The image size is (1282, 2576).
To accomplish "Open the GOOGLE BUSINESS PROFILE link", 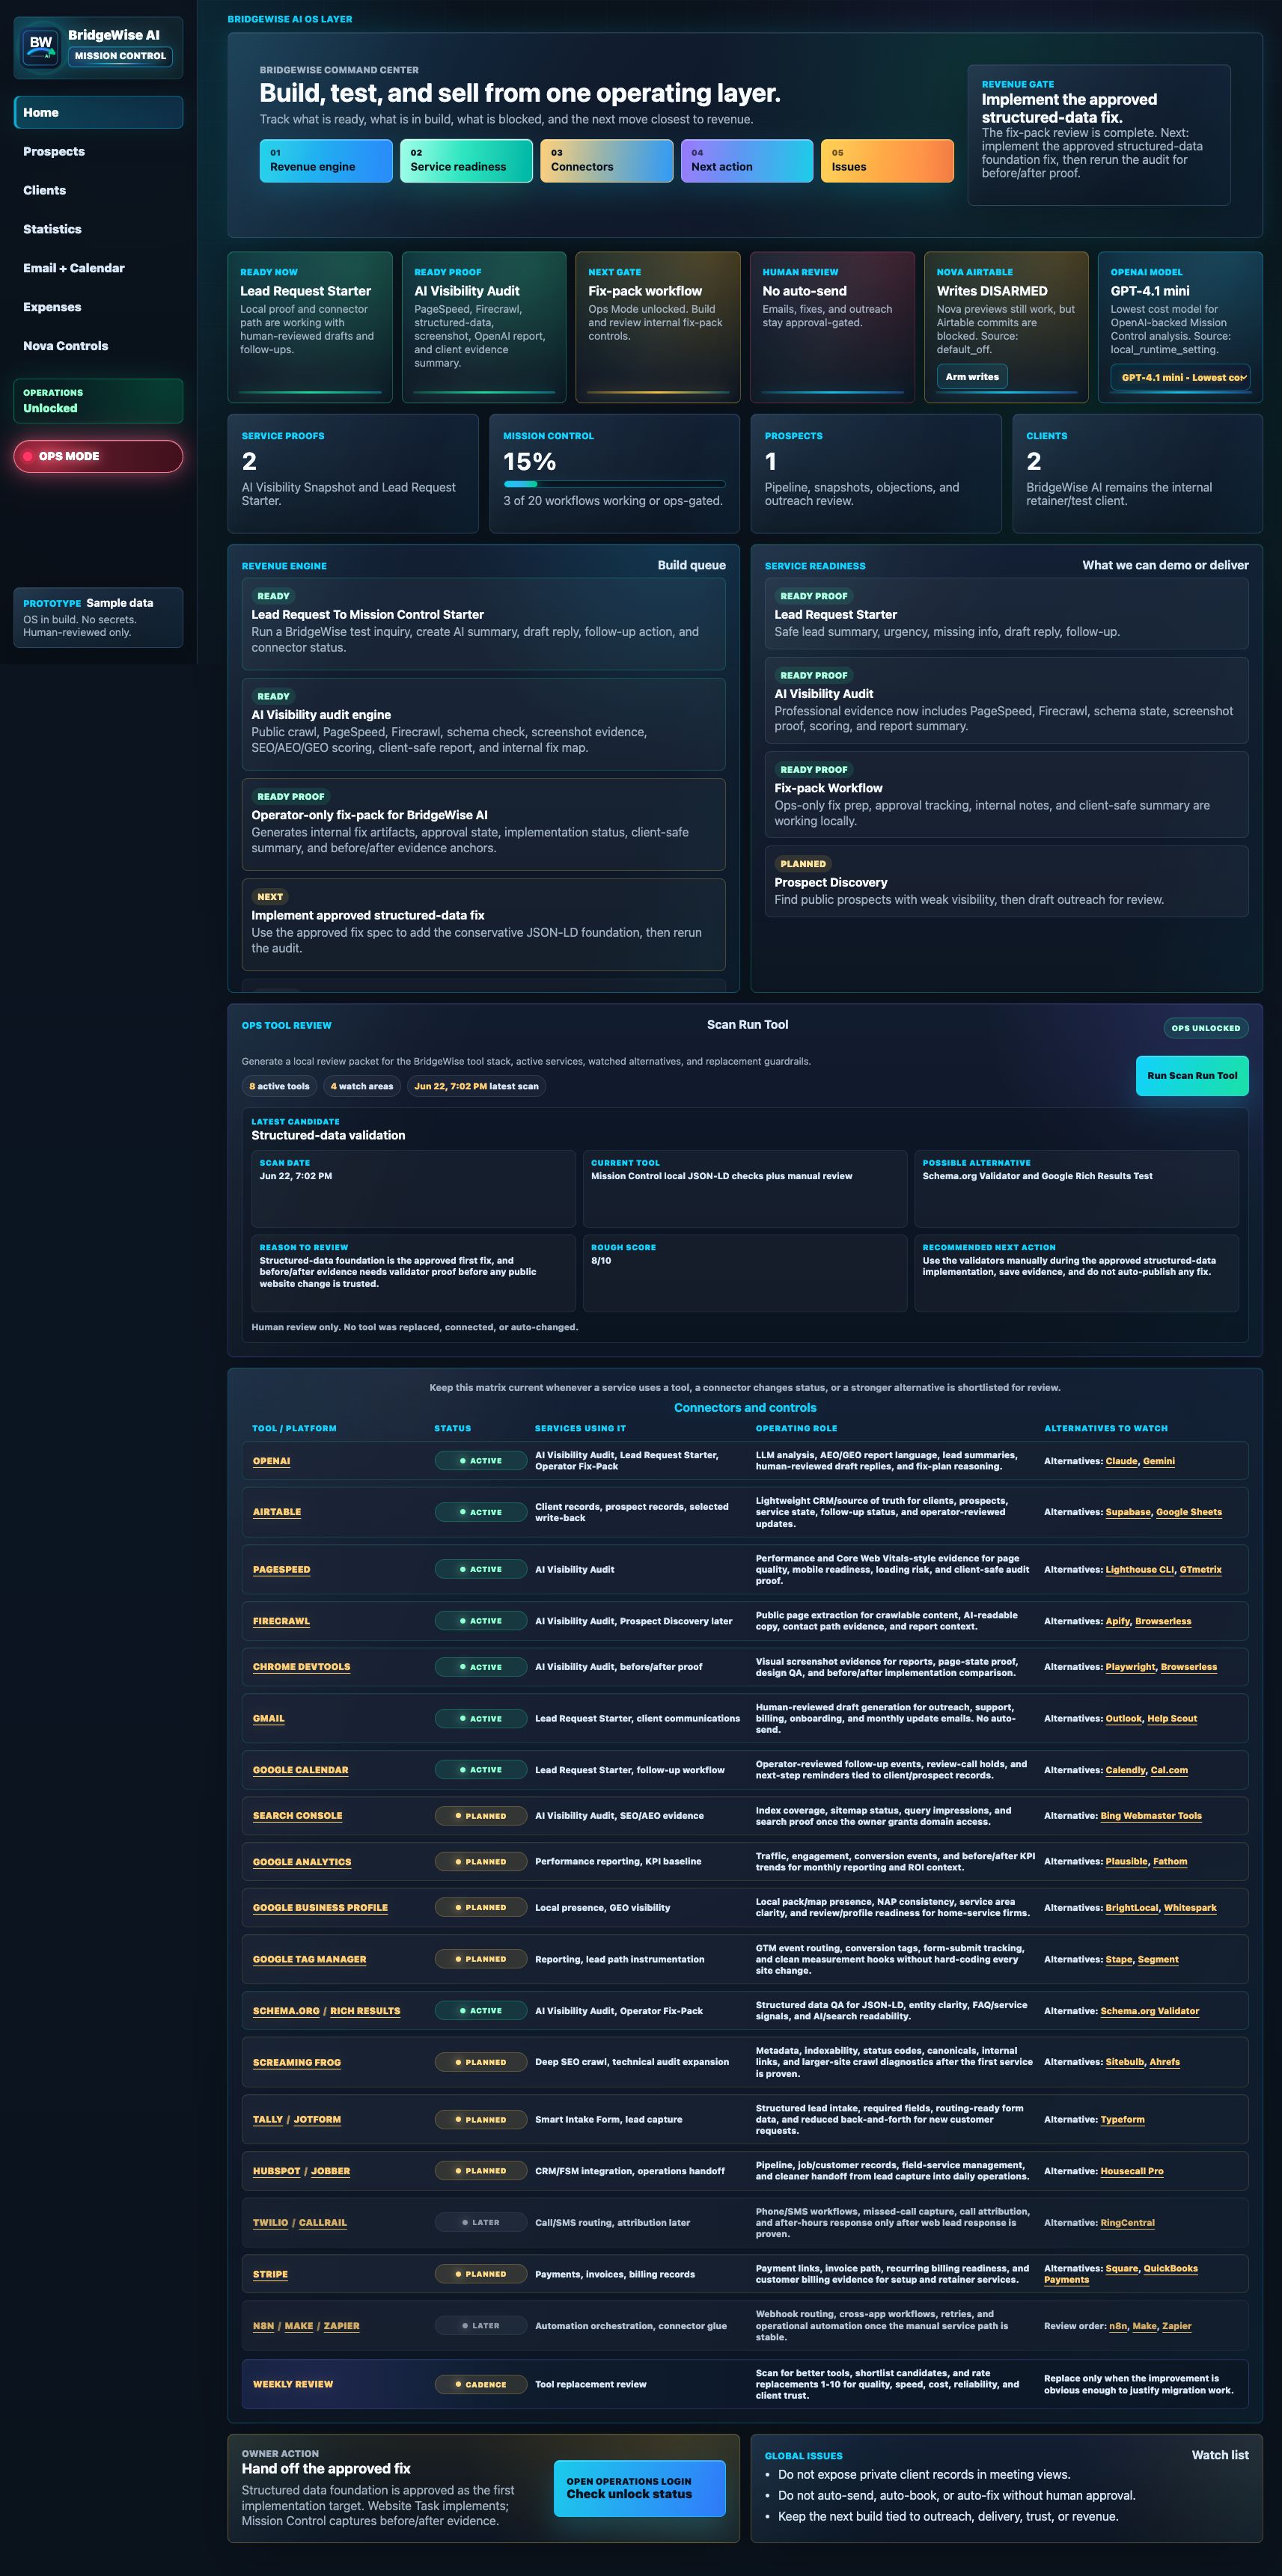I will point(320,1908).
